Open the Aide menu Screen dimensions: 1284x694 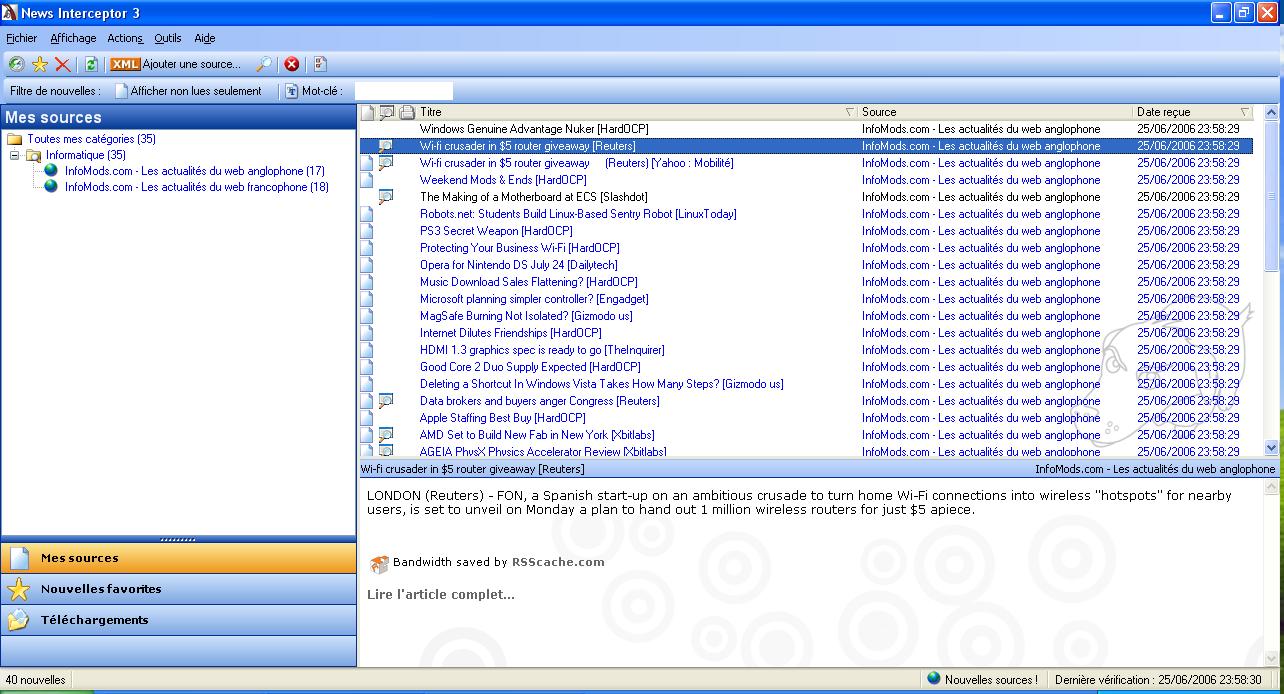point(205,38)
